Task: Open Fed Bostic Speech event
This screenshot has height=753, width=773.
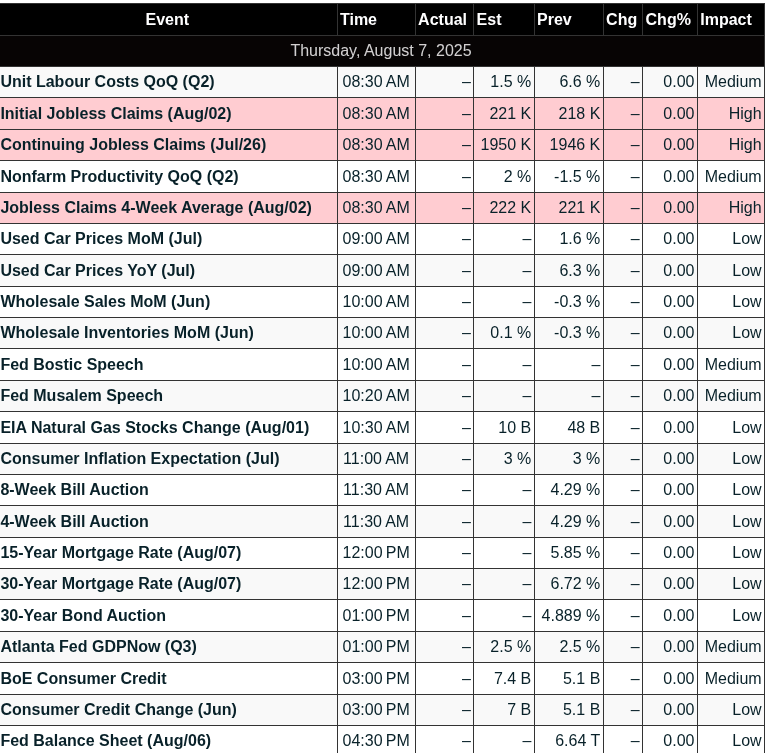Action: 72,364
